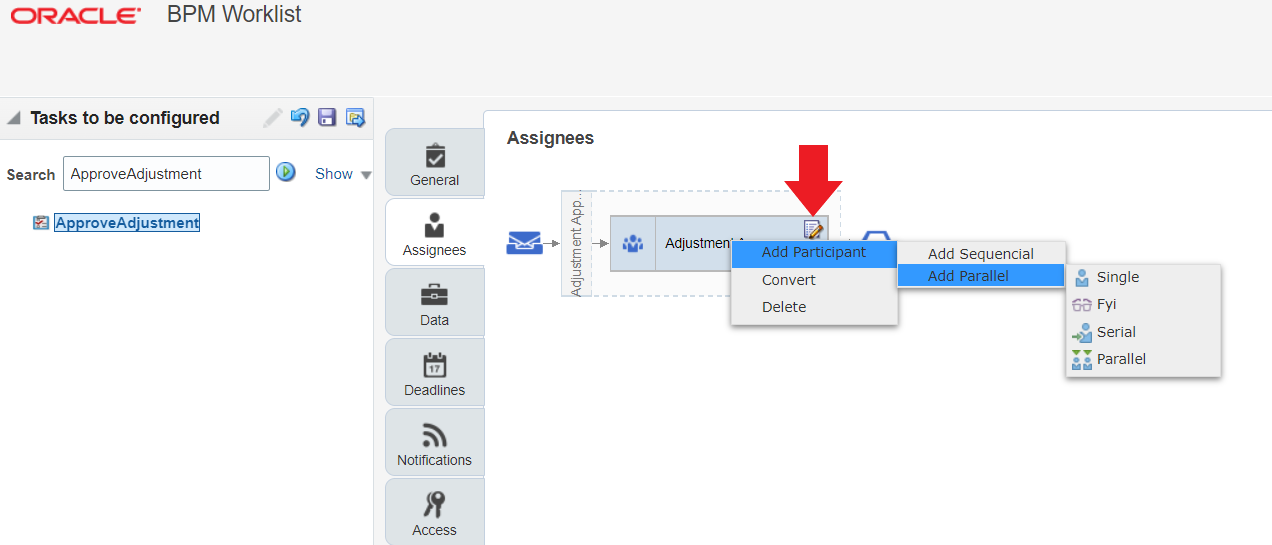Open the General tab
Screen dimensions: 1272x545
coord(435,163)
